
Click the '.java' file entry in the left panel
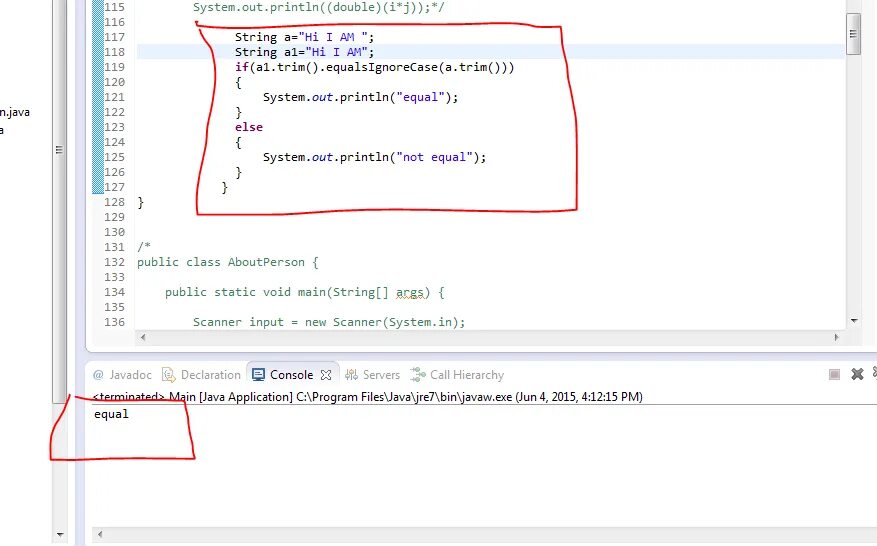coord(15,112)
